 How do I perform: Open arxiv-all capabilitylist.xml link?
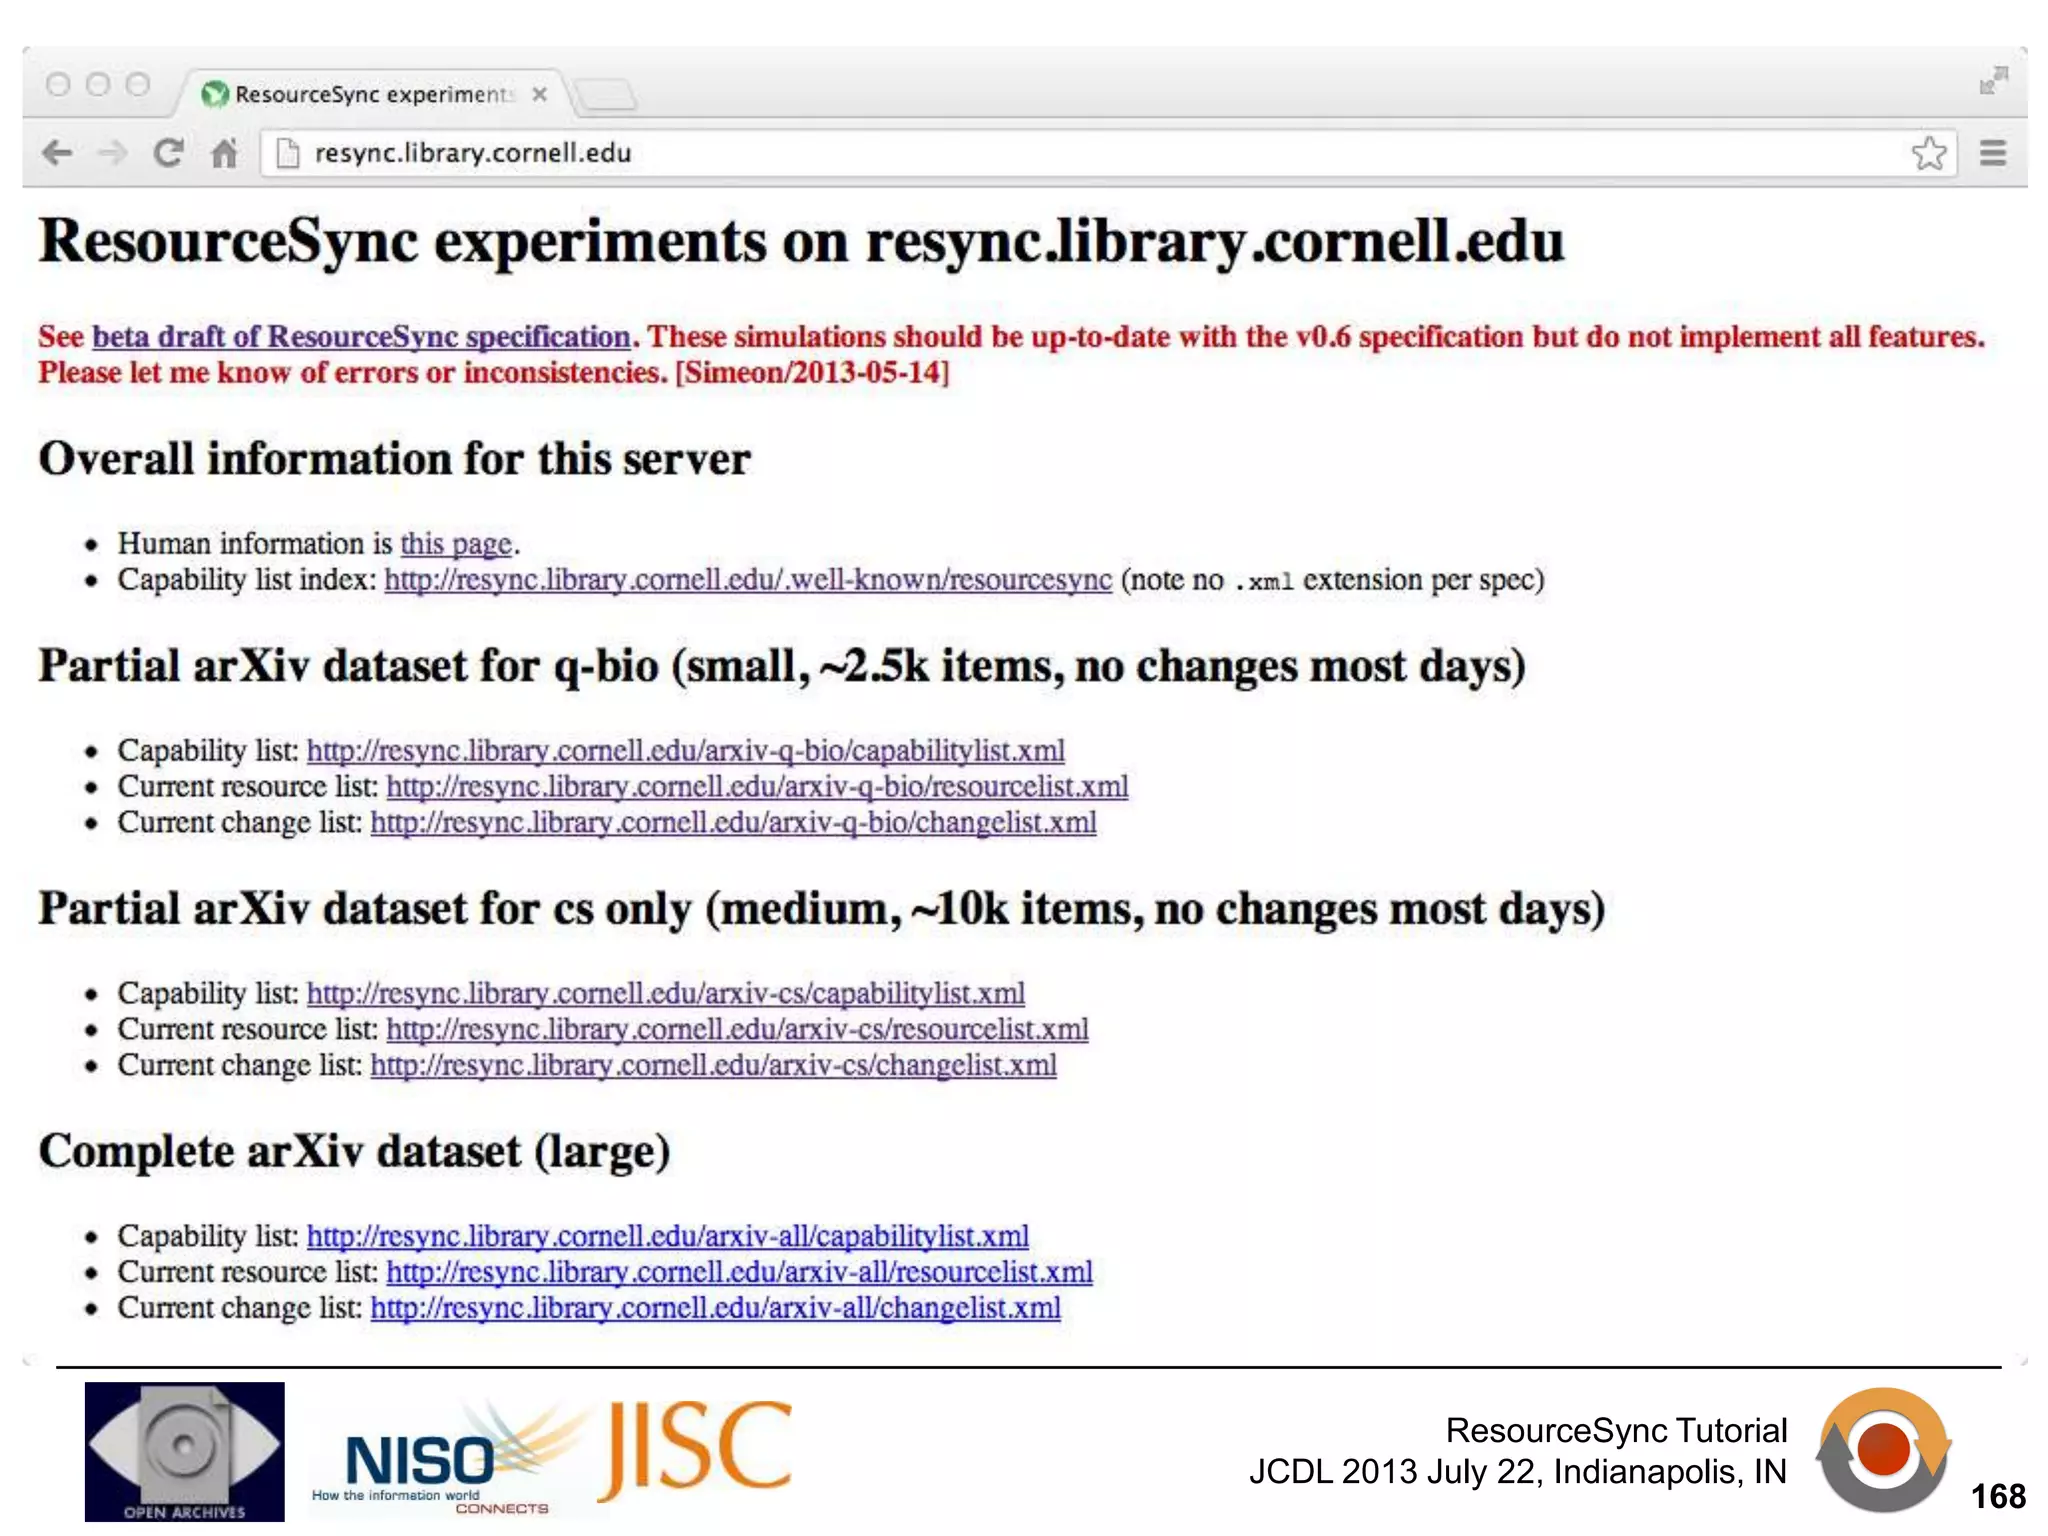click(x=667, y=1237)
